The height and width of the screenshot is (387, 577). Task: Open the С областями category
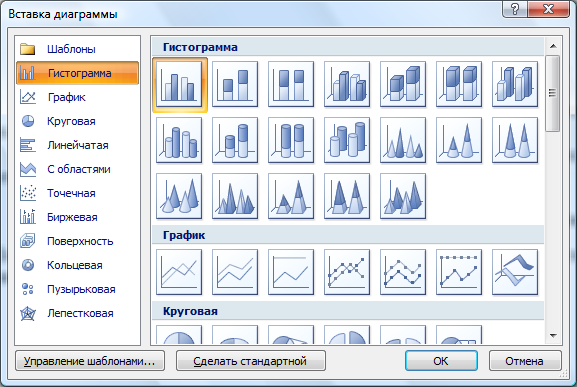[78, 169]
